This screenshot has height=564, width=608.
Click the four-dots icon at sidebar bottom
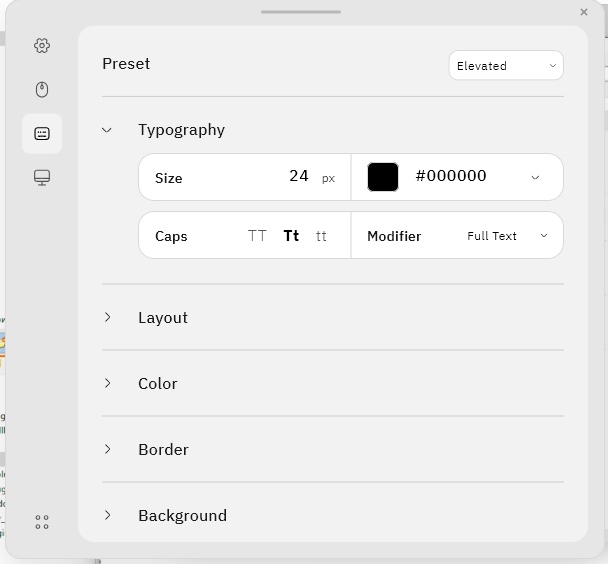(x=42, y=522)
